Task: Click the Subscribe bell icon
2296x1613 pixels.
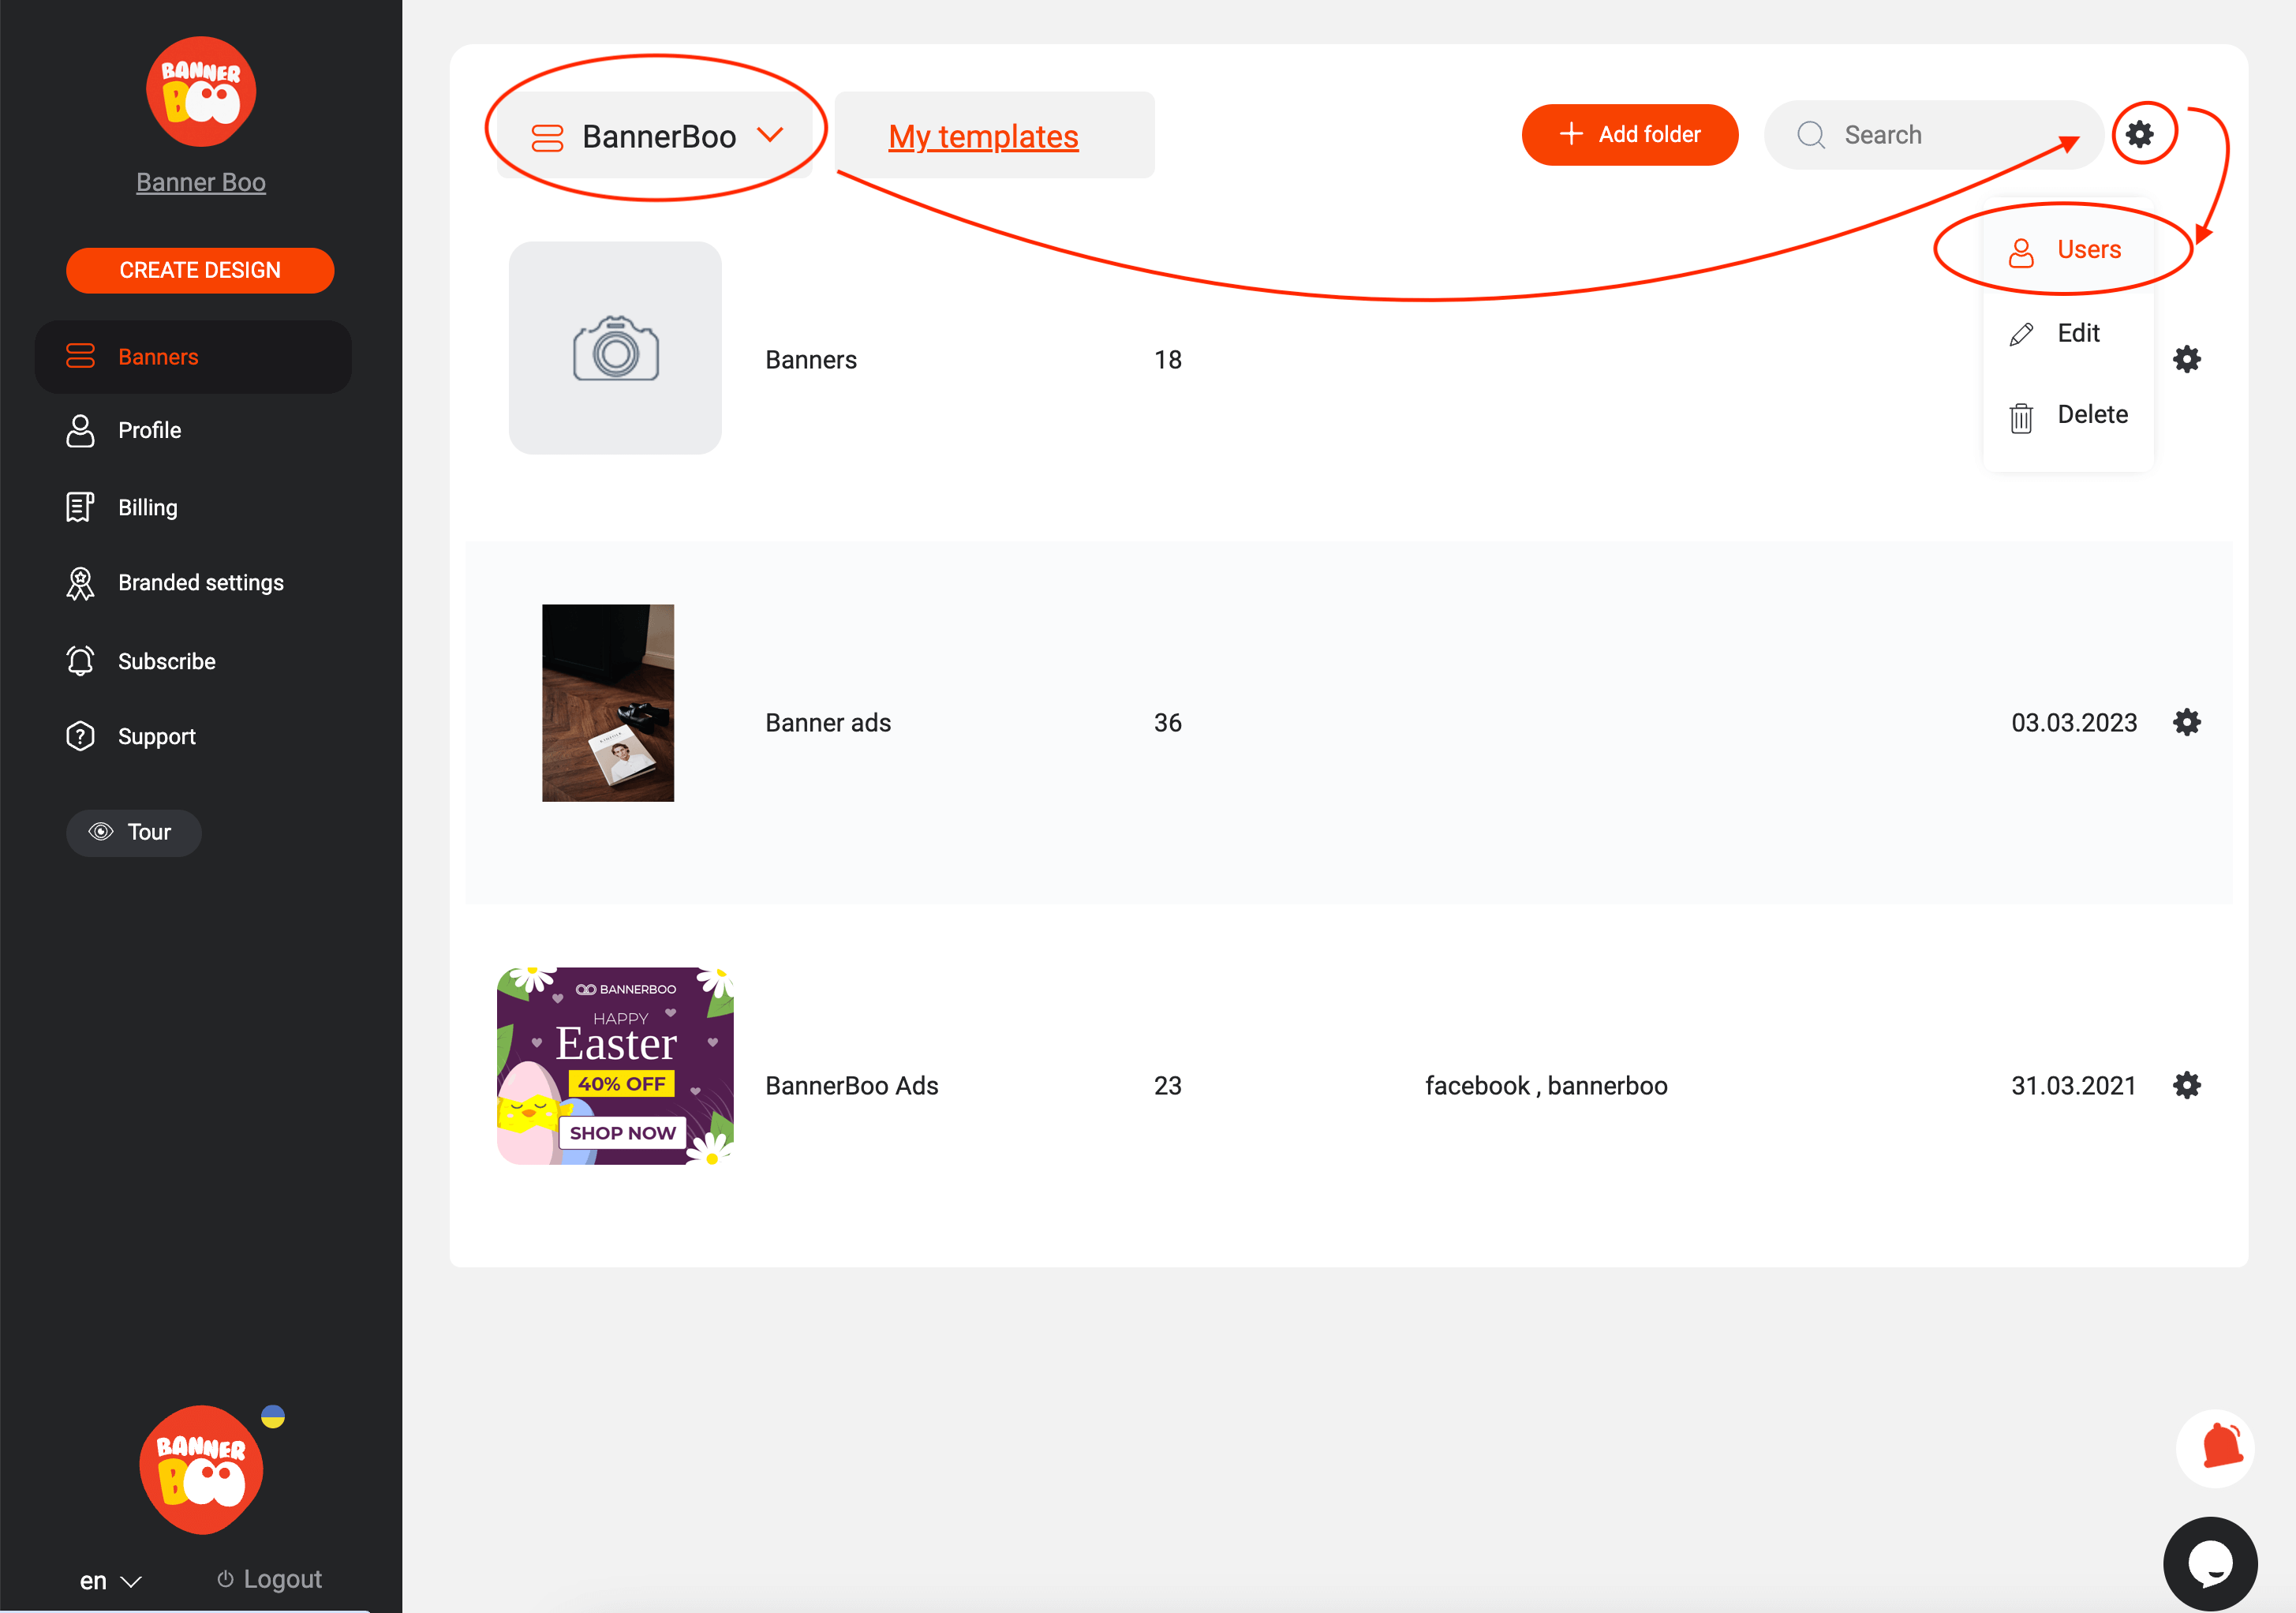Action: (80, 661)
